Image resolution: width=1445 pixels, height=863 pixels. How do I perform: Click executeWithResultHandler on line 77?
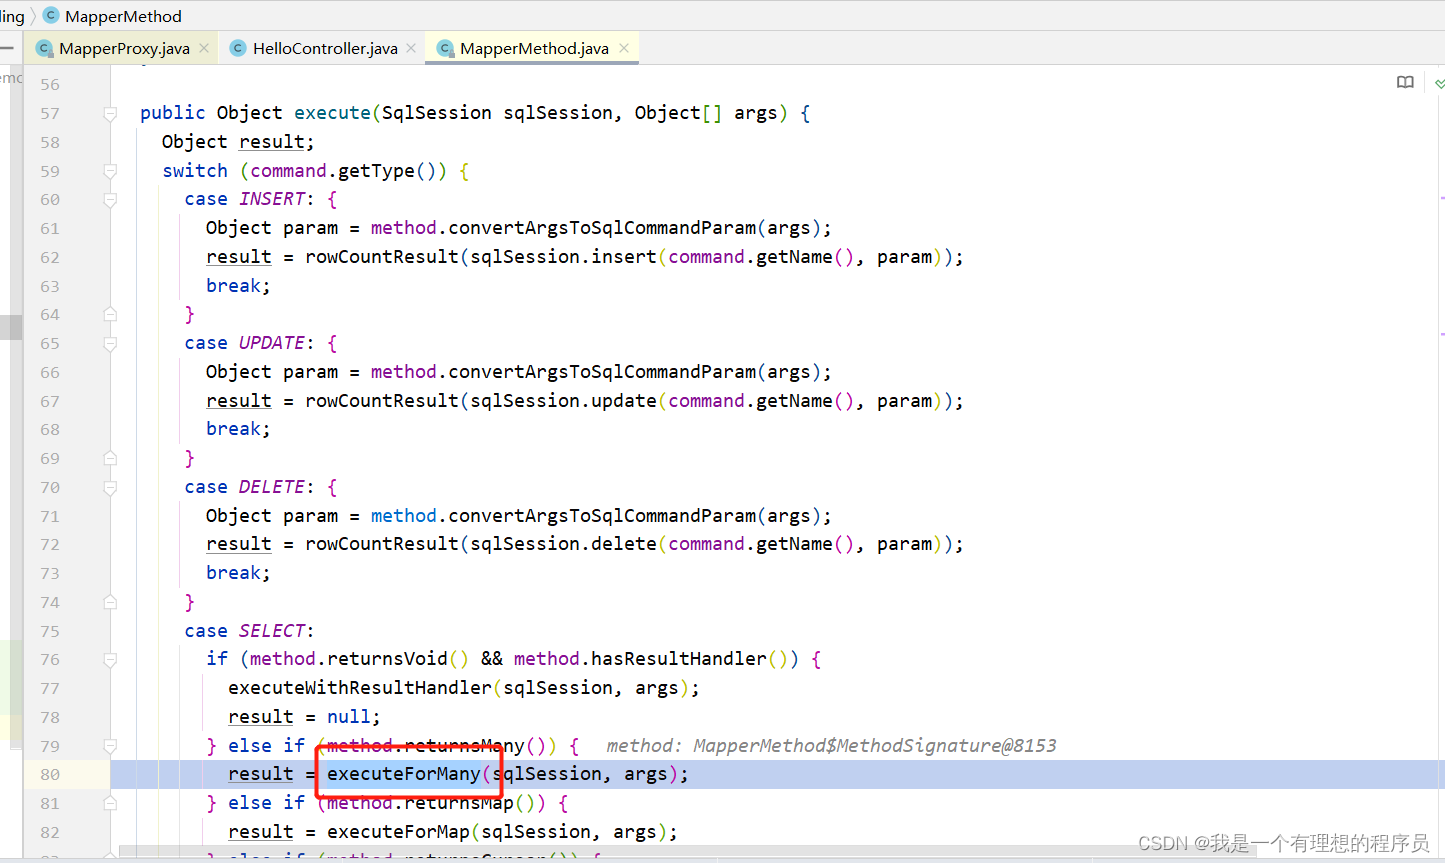click(360, 688)
